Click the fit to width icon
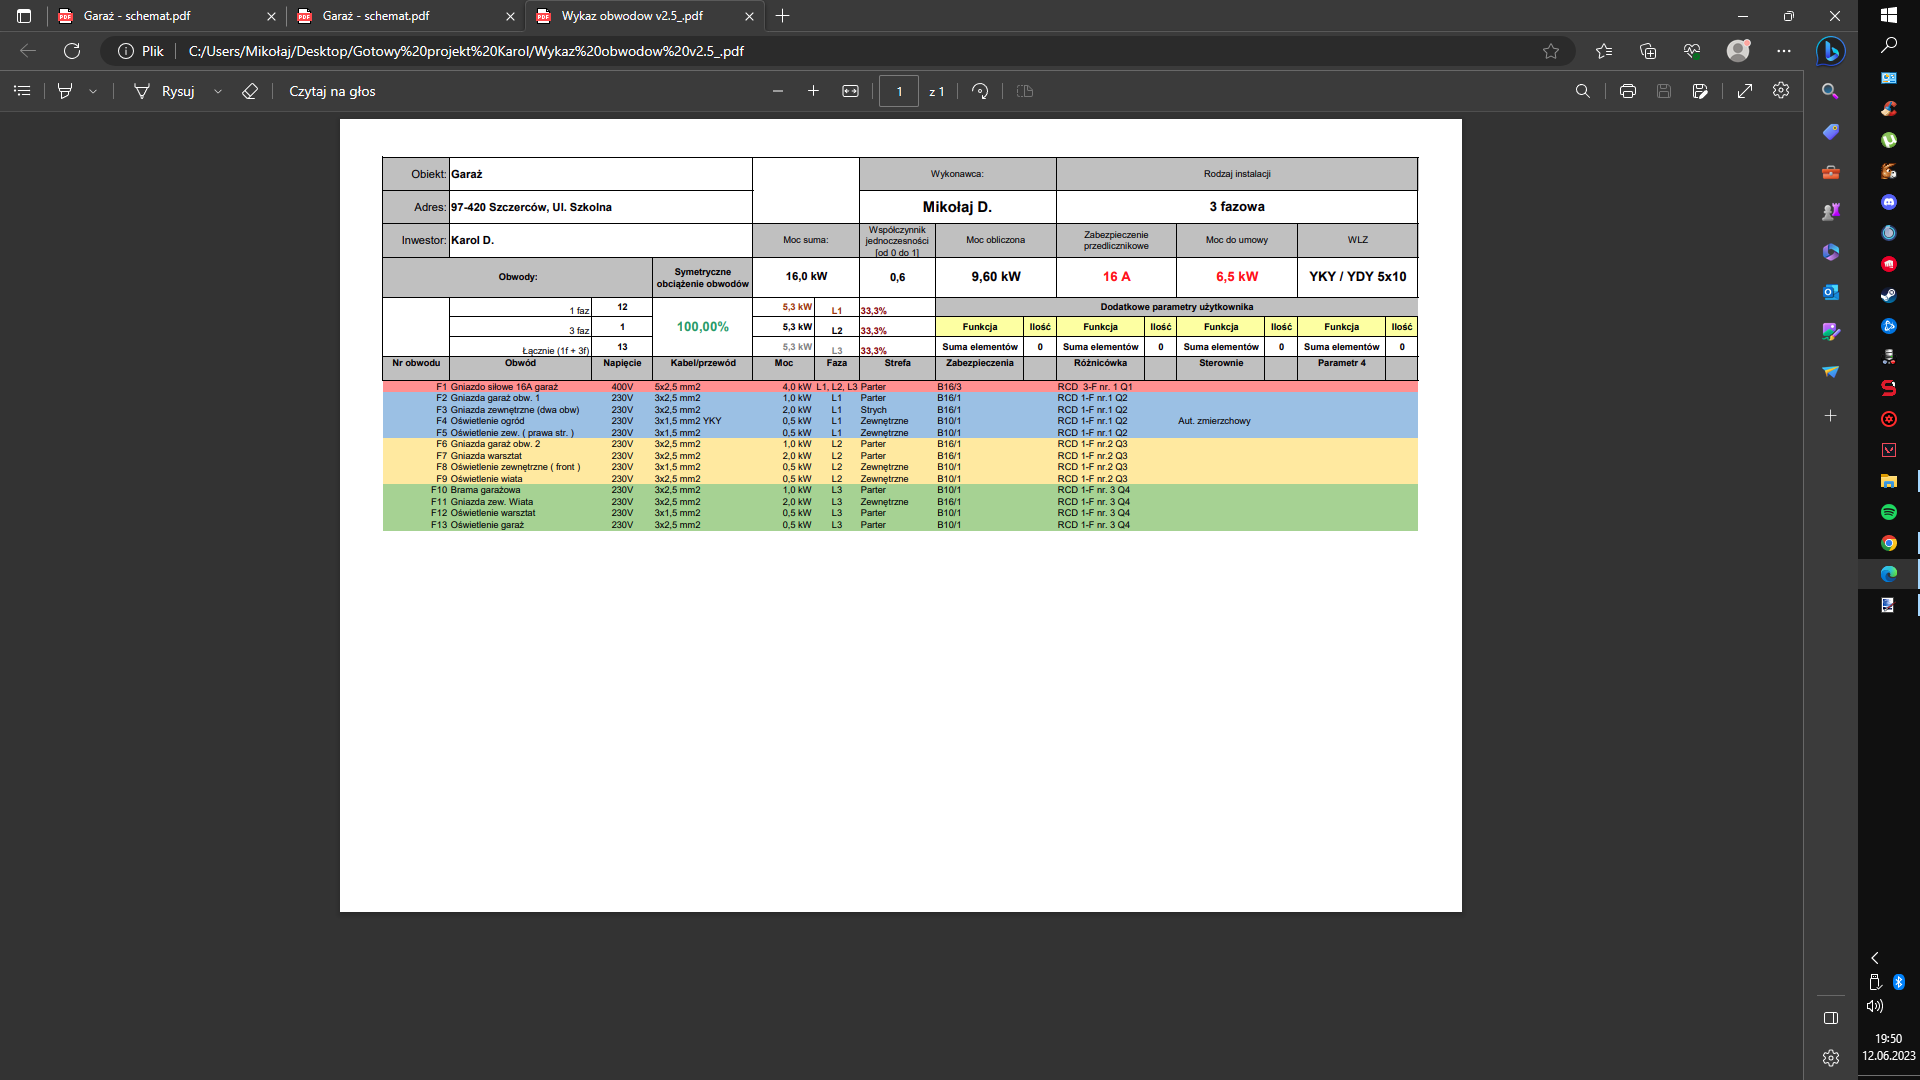The height and width of the screenshot is (1080, 1920). pos(850,91)
